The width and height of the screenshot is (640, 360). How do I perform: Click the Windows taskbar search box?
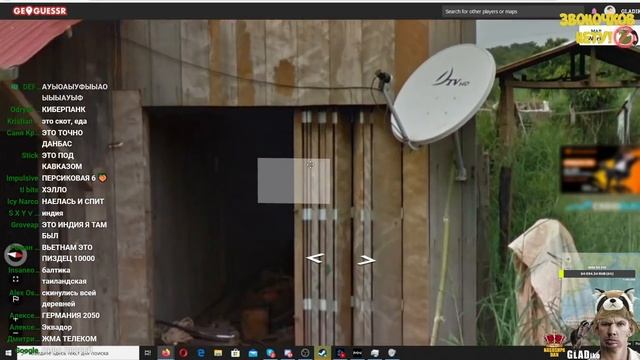click(78, 353)
